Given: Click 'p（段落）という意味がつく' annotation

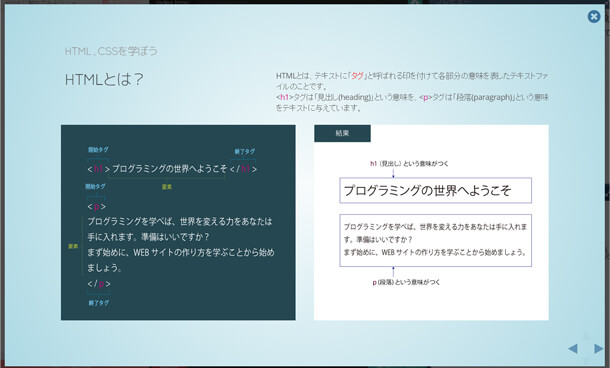Looking at the screenshot, I should 406,282.
